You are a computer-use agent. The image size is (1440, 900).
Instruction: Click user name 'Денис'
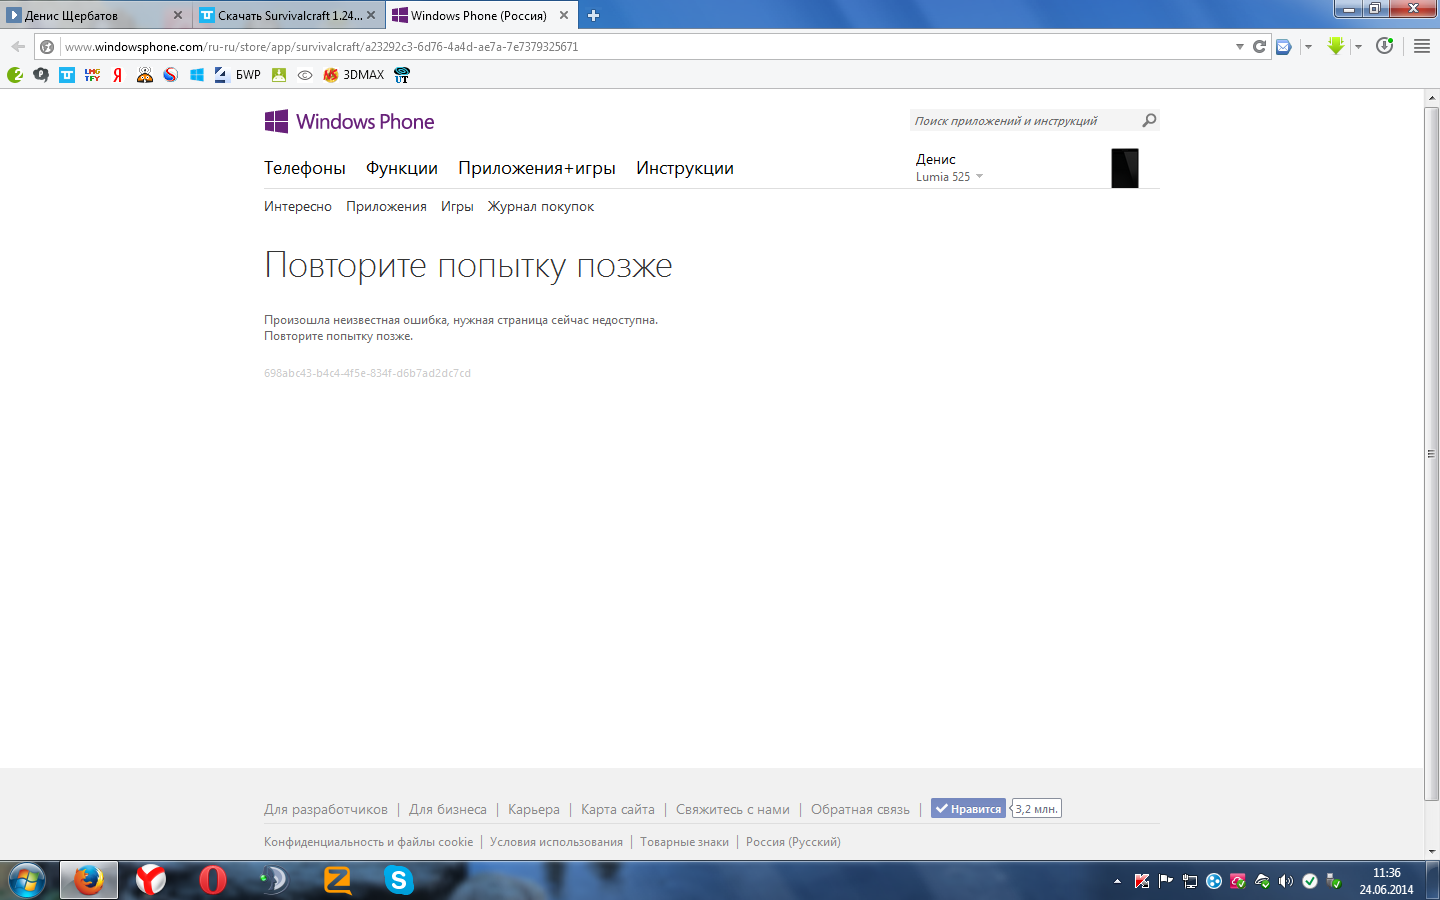936,159
